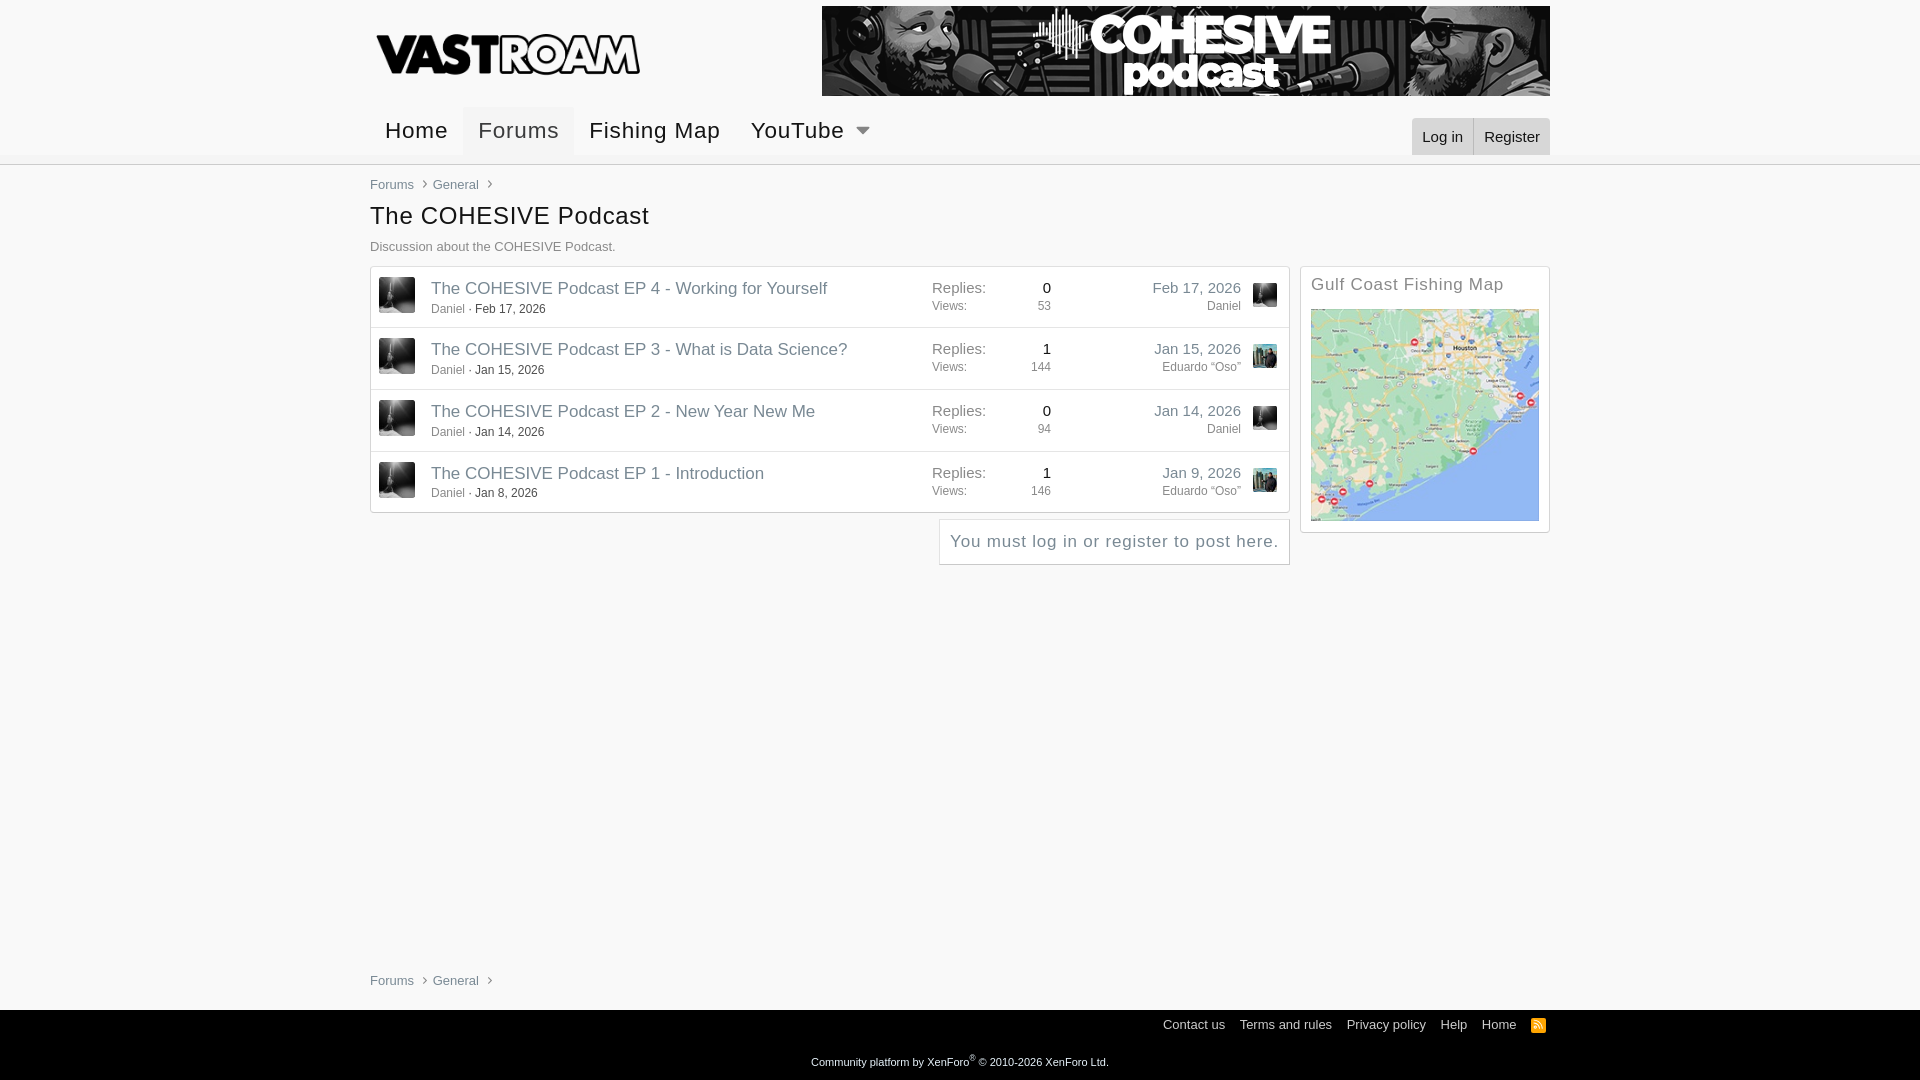Viewport: 1920px width, 1080px height.
Task: Click the Register button
Action: click(x=1511, y=136)
